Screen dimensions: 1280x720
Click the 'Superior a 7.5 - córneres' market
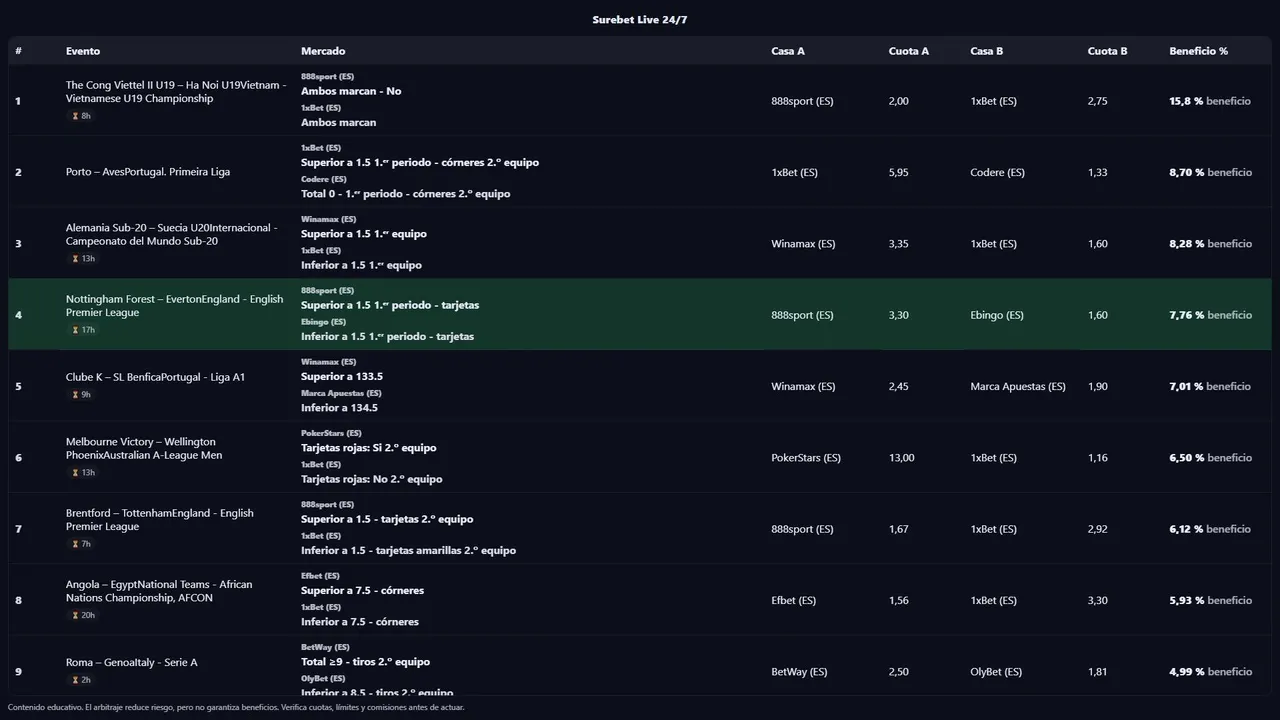click(x=362, y=591)
